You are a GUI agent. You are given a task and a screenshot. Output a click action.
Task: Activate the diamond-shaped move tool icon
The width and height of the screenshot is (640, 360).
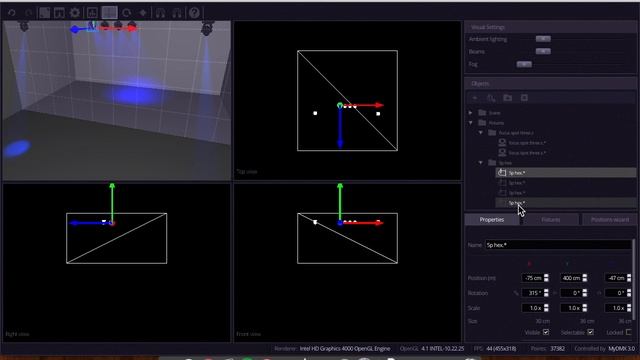(143, 13)
